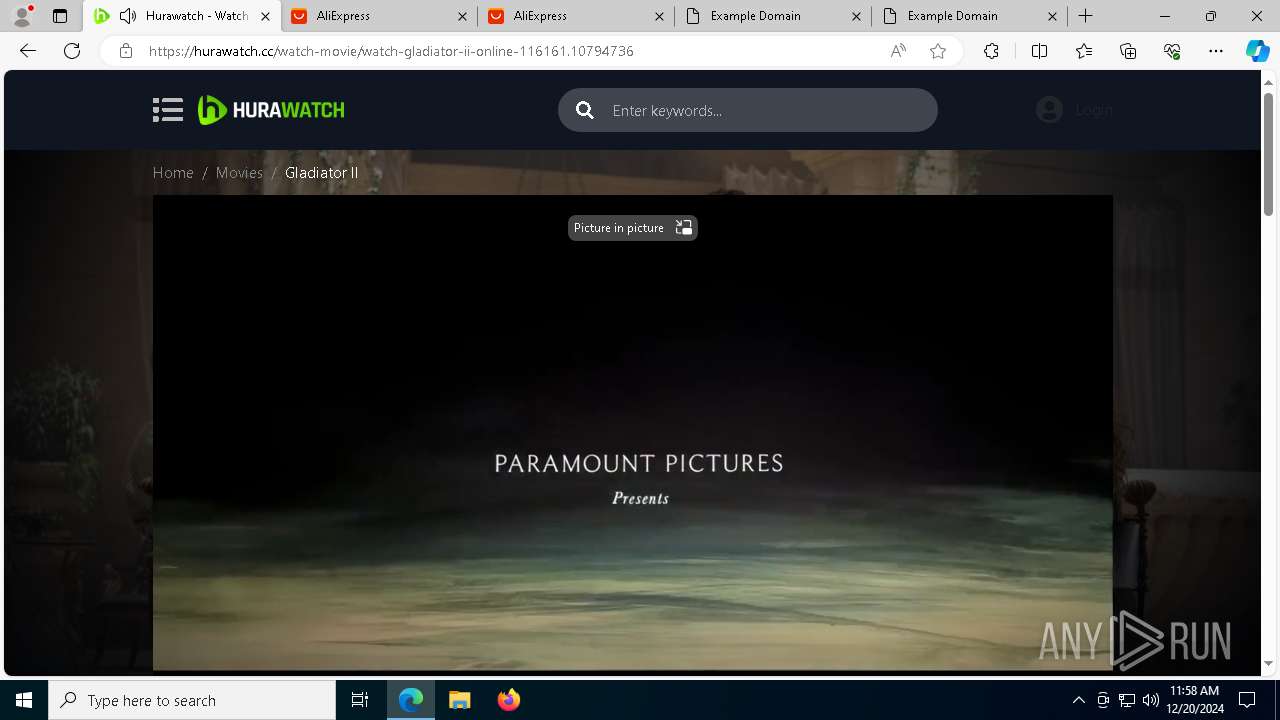Mute the Hurawatch tab audio icon
The height and width of the screenshot is (720, 1280).
coord(128,16)
